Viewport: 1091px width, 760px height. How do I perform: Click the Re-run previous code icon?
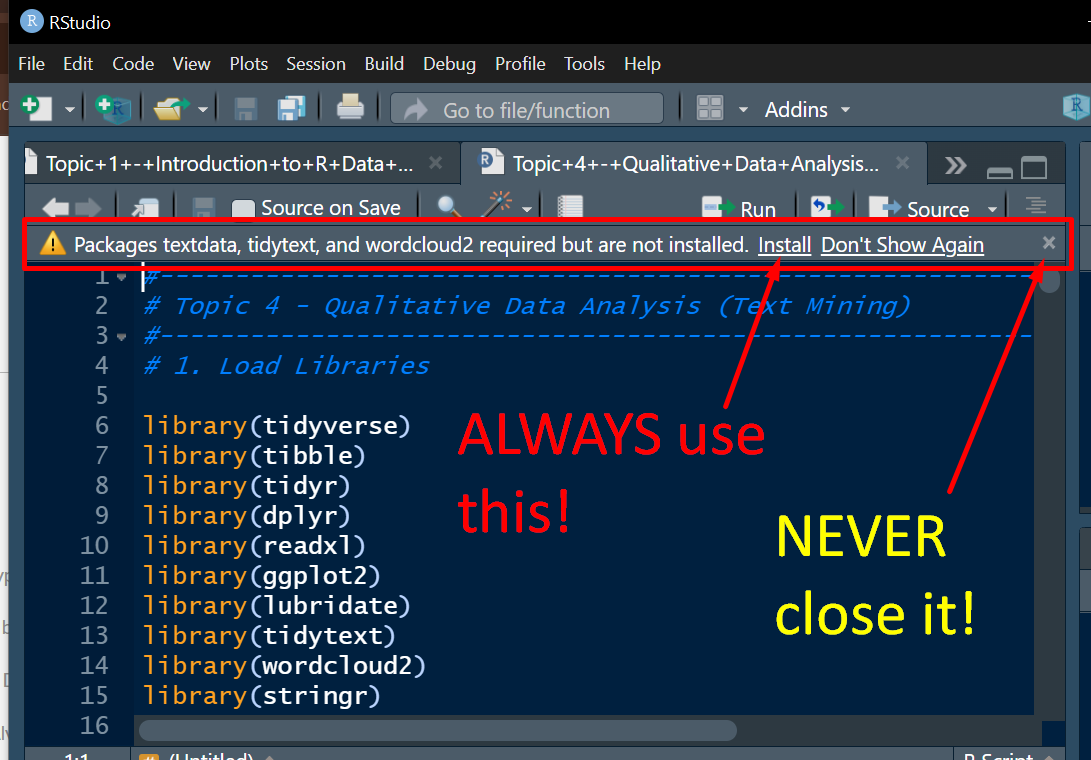(827, 207)
